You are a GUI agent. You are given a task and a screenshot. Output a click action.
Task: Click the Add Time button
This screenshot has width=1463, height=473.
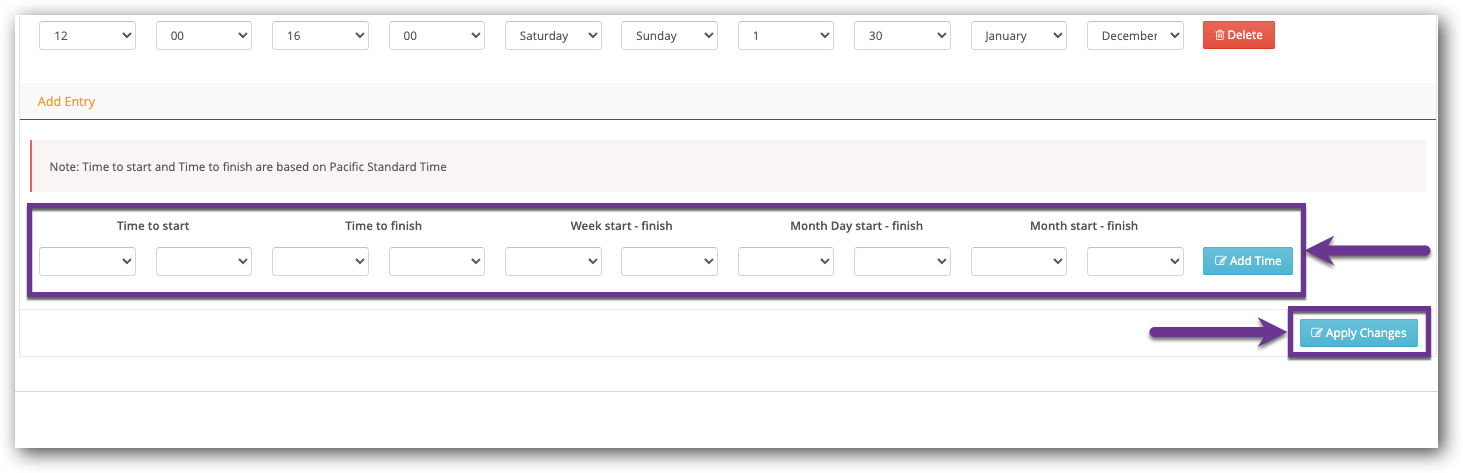click(x=1248, y=261)
